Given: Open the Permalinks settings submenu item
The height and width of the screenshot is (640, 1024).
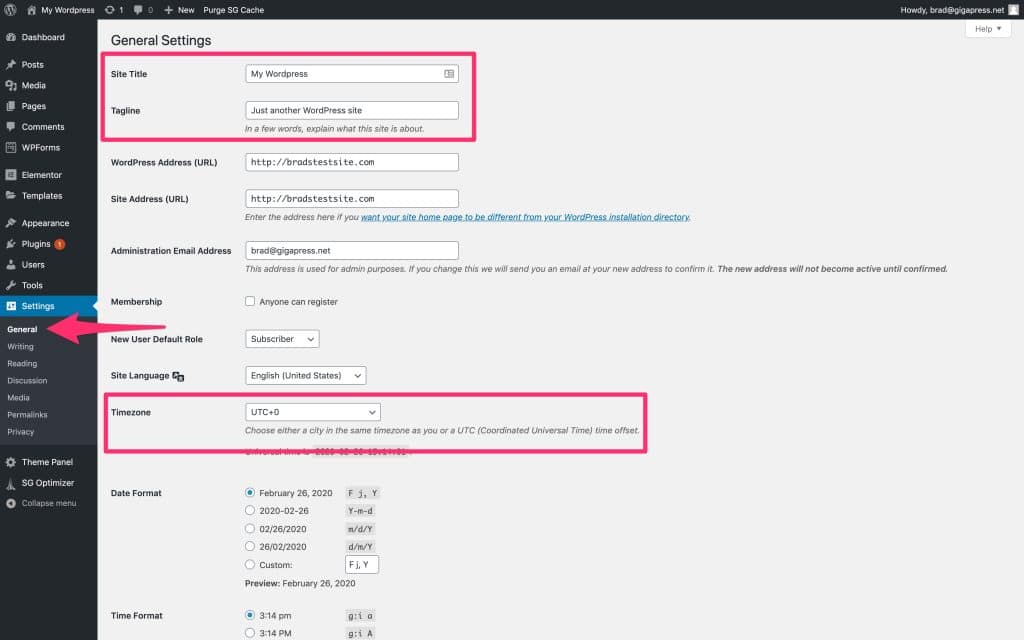Looking at the screenshot, I should click(27, 415).
